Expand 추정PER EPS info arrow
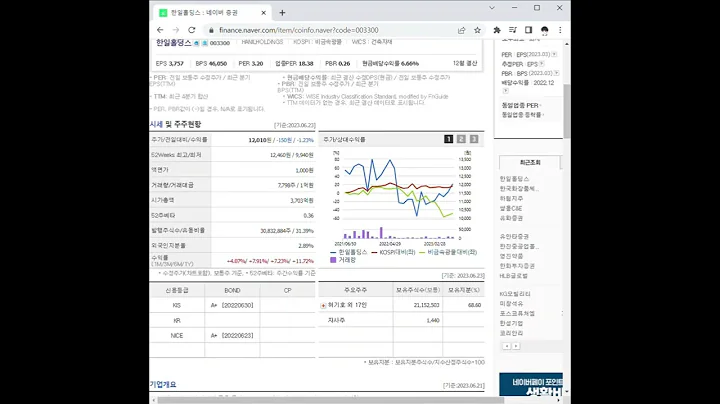 pyautogui.click(x=542, y=64)
